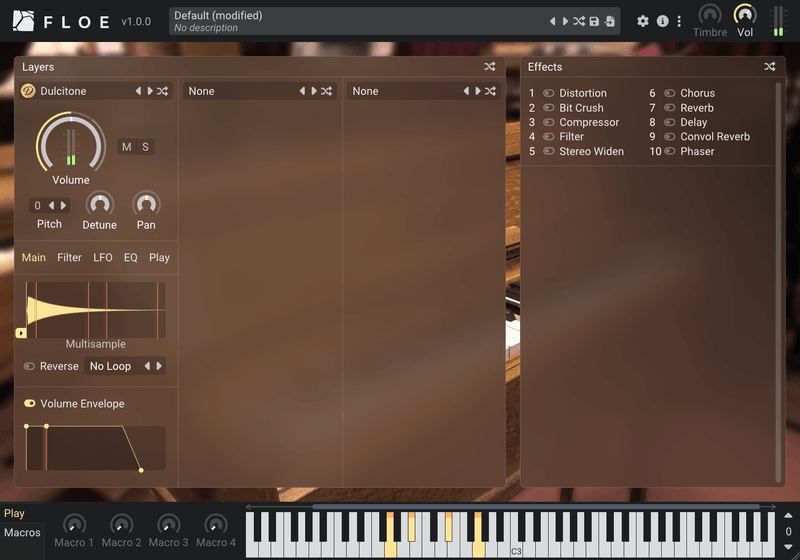This screenshot has width=800, height=560.
Task: Toggle the Reverse sample switch
Action: (29, 366)
